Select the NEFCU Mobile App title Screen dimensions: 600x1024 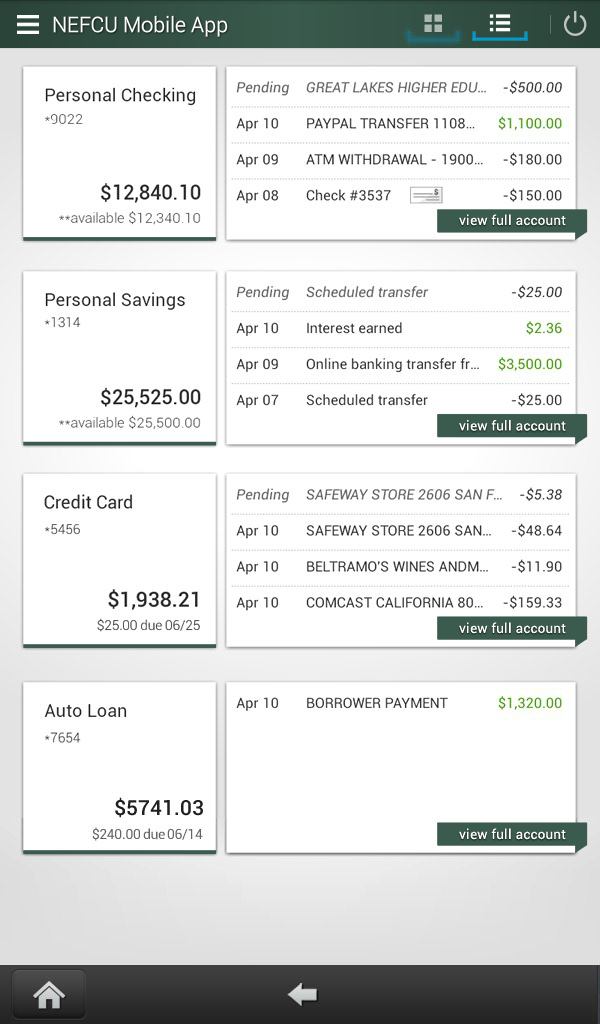(x=140, y=24)
